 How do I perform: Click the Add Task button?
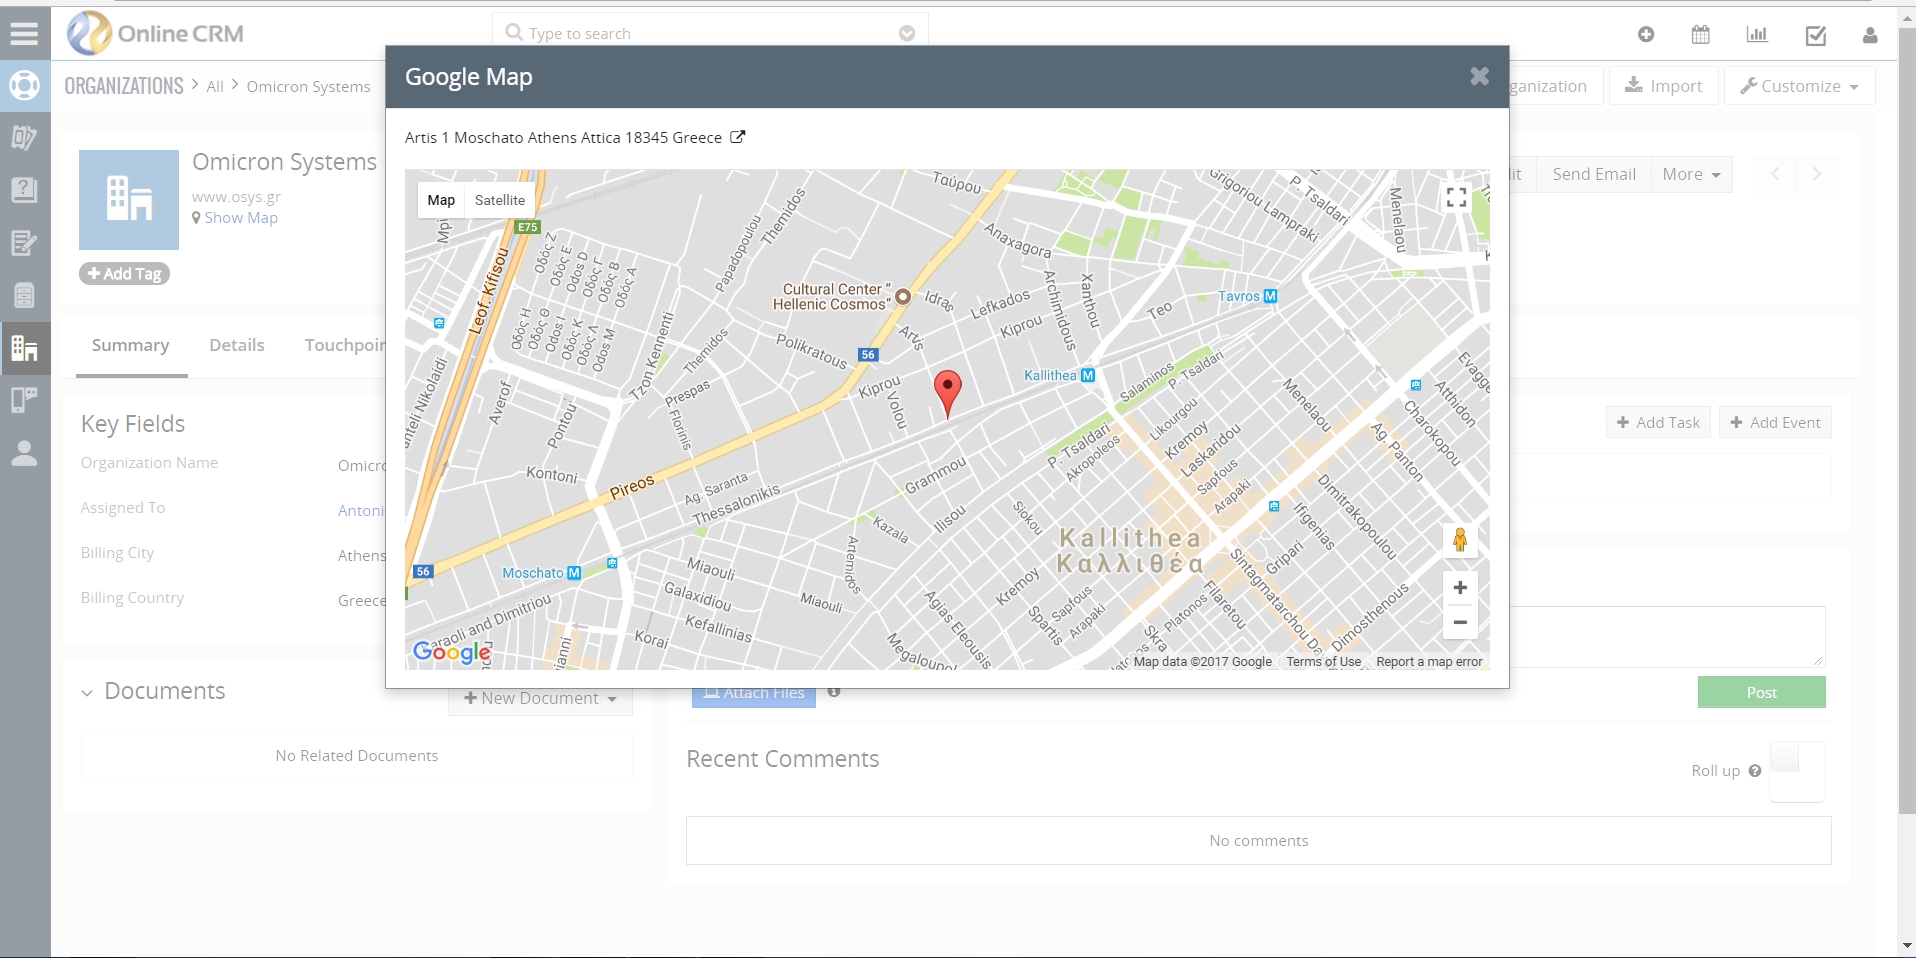(1658, 422)
